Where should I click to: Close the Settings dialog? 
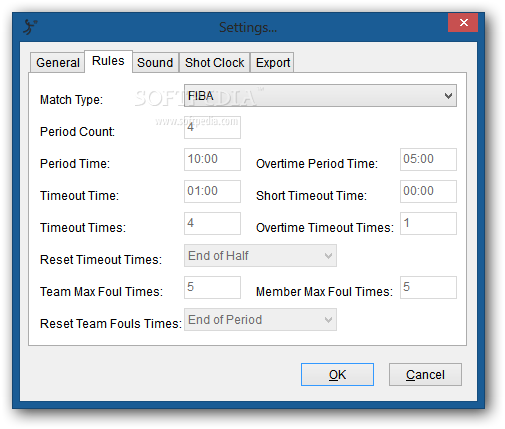tap(463, 23)
